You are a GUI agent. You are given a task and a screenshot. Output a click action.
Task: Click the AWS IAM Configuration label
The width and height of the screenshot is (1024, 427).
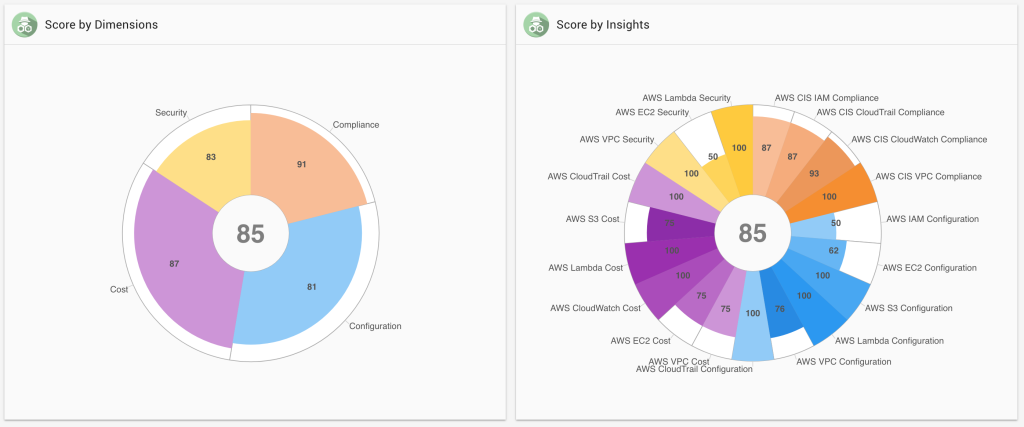[932, 218]
